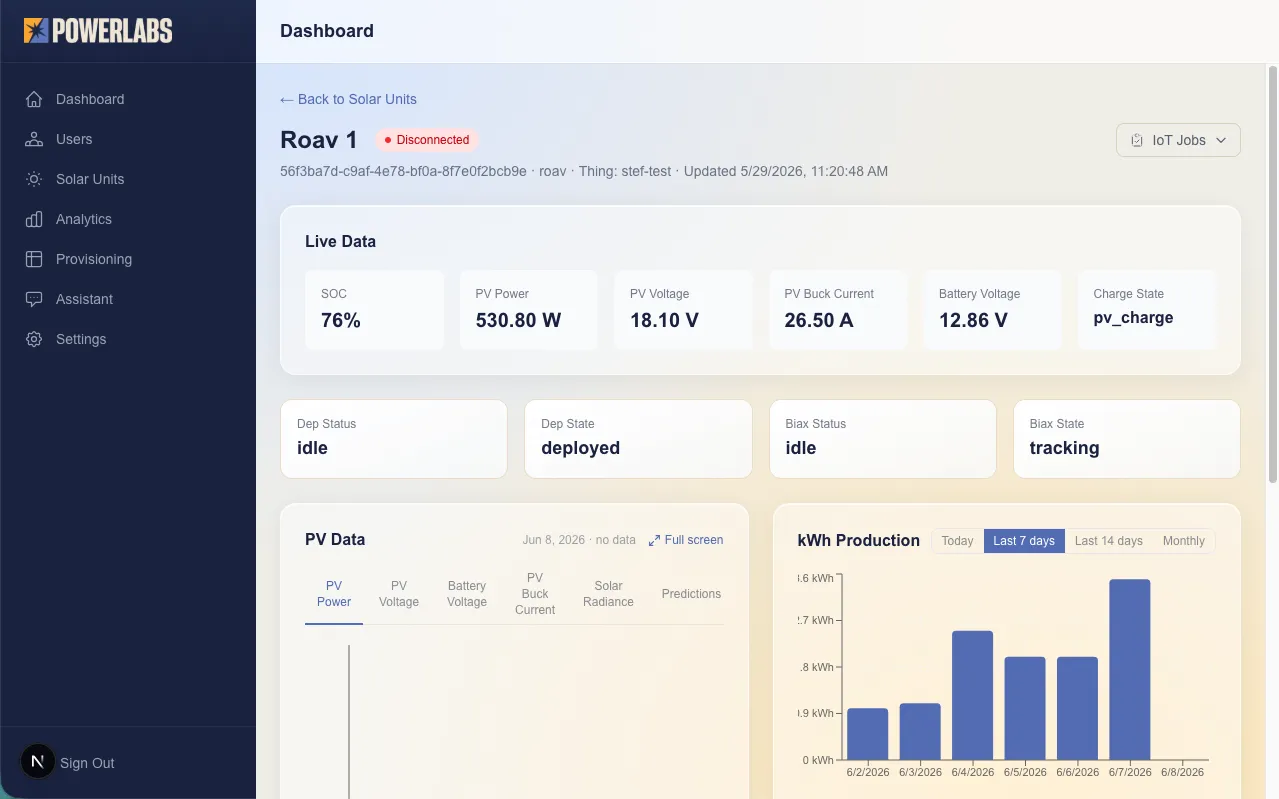The height and width of the screenshot is (799, 1279).
Task: Switch to the Predictions tab
Action: tap(691, 594)
